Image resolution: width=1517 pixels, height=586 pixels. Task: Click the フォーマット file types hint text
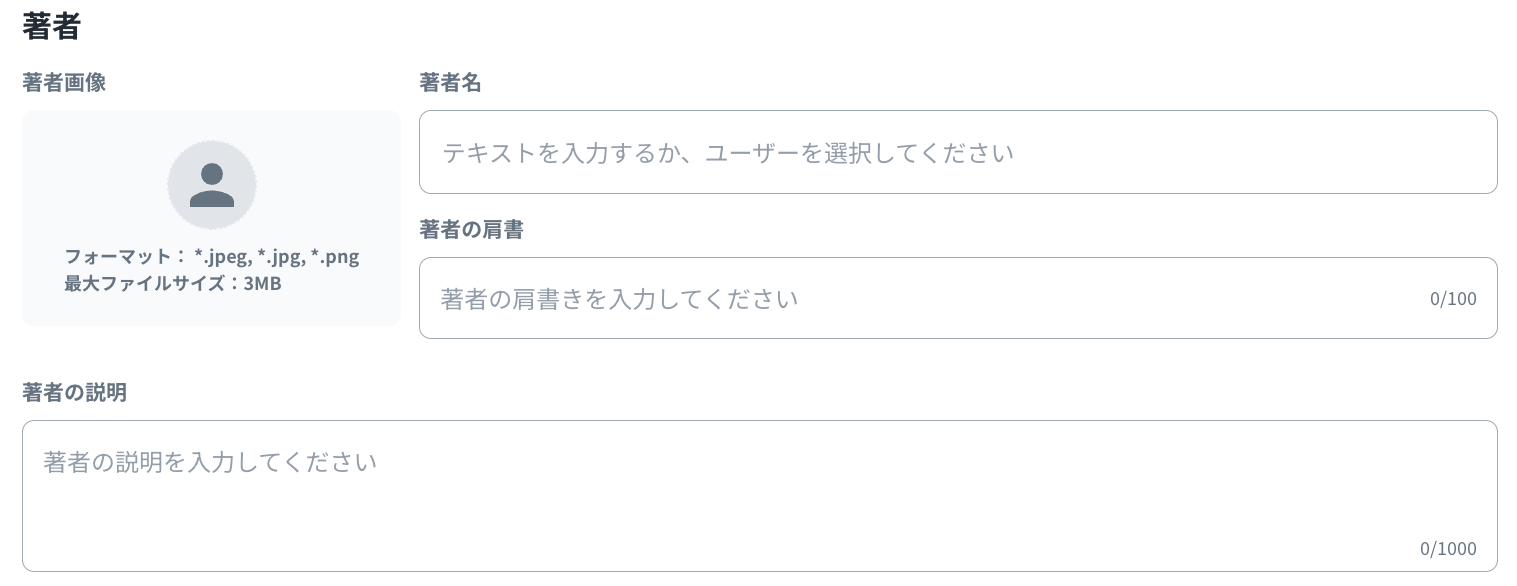point(211,257)
